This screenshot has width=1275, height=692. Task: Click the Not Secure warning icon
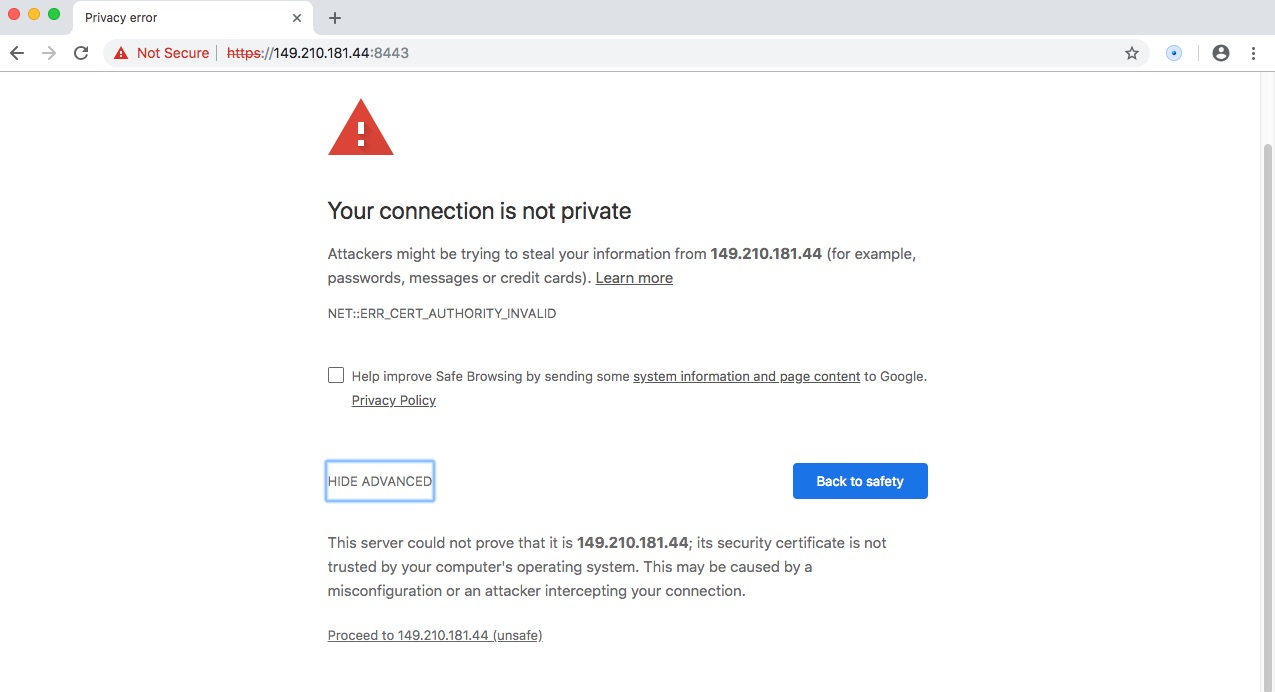coord(121,53)
